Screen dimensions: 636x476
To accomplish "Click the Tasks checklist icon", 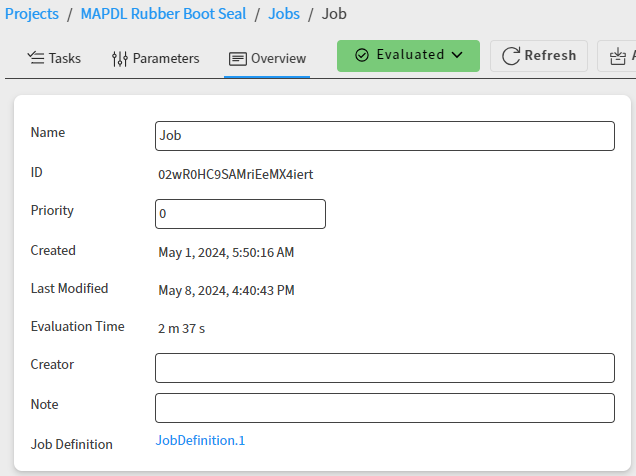I will click(x=36, y=58).
